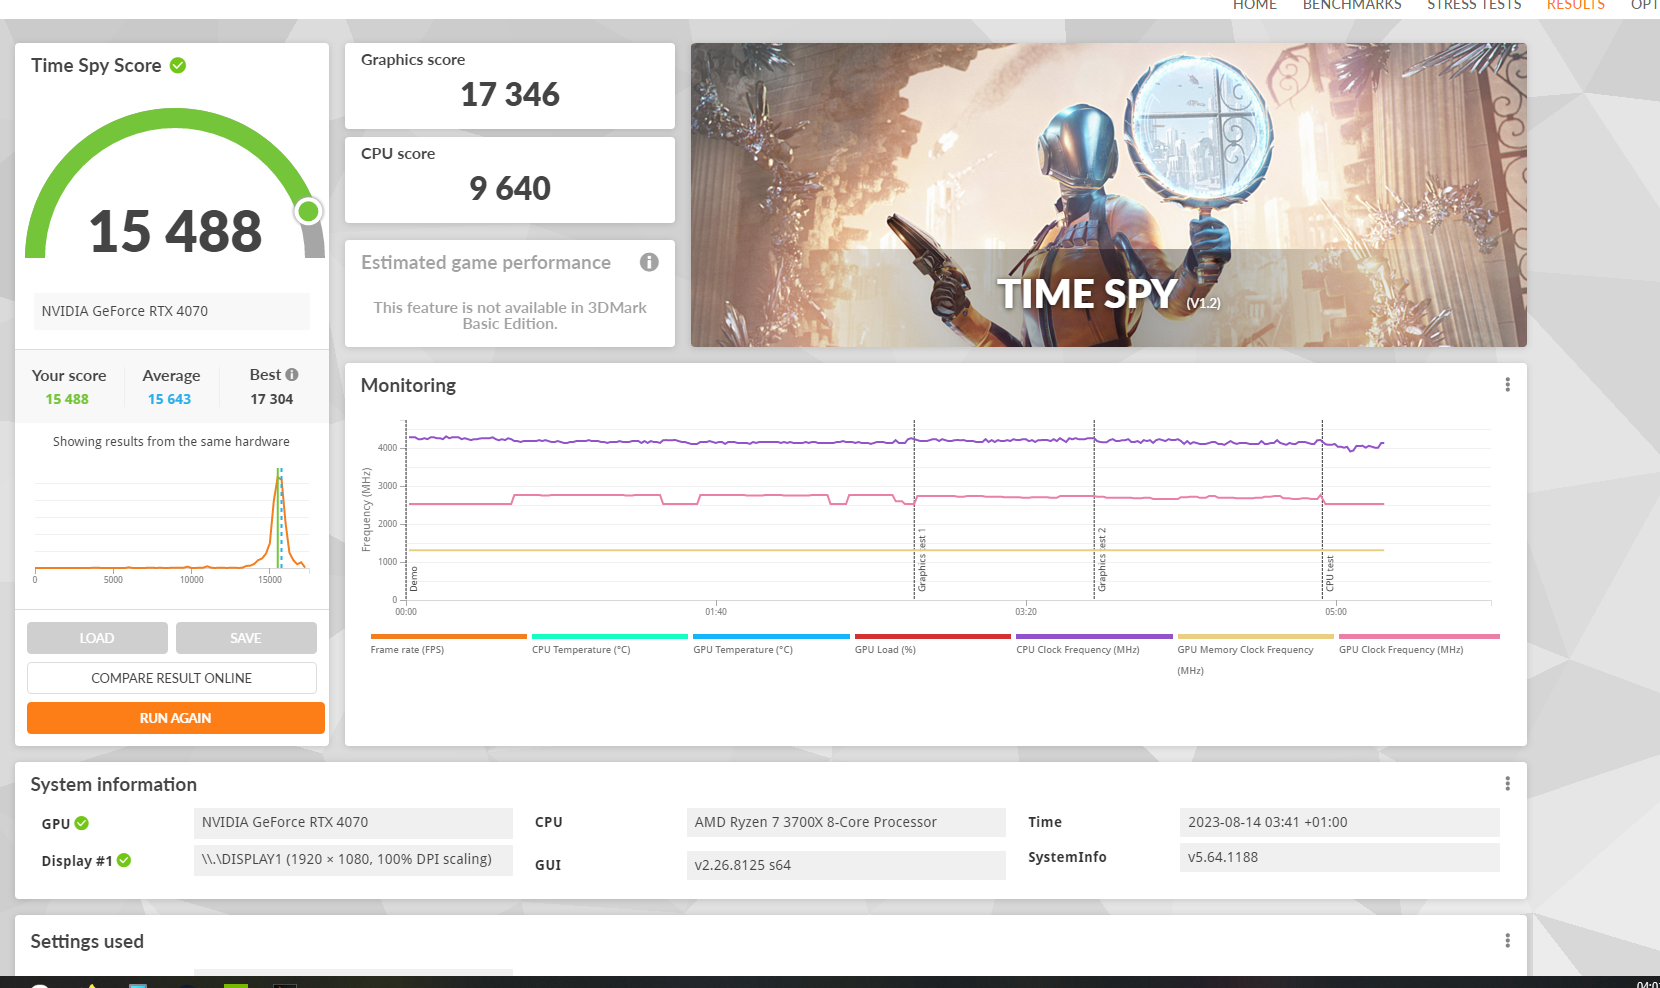Toggle the GPU Temperature legend
Viewport: 1660px width, 988px height.
[771, 644]
